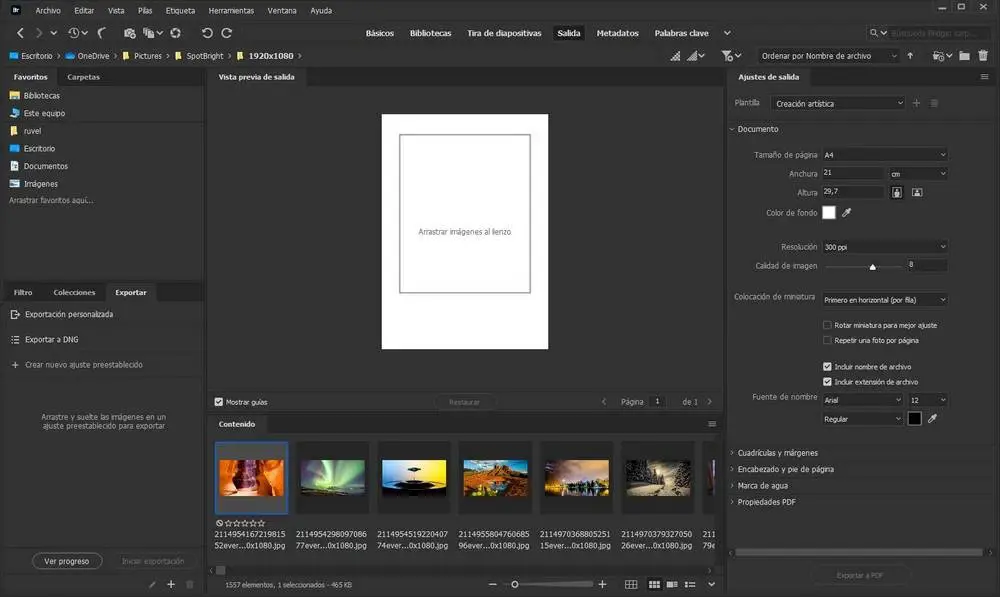Screen dimensions: 1000x597
Task: Toggle ascending sort order arrow
Action: (910, 56)
